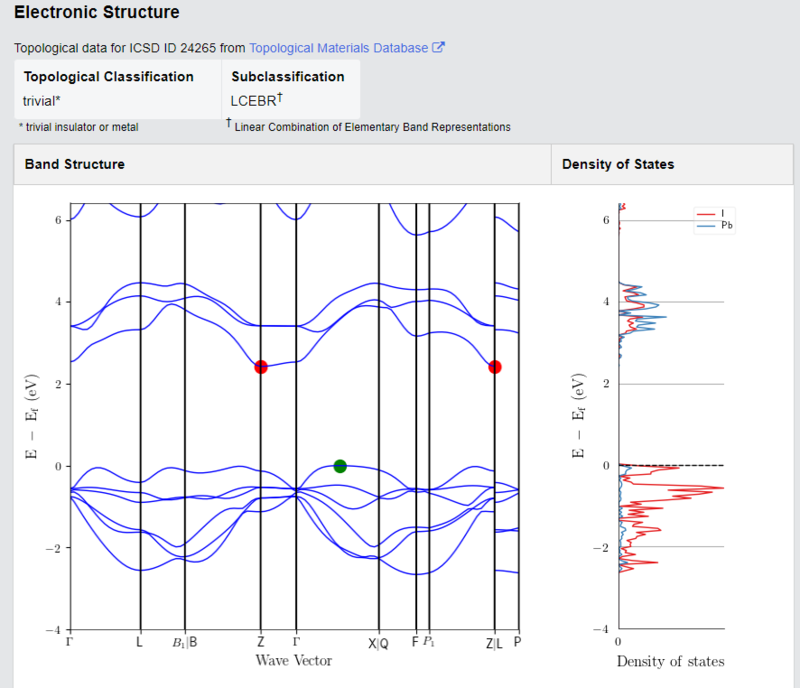800x688 pixels.
Task: Click the trivial classification value
Action: click(x=41, y=101)
